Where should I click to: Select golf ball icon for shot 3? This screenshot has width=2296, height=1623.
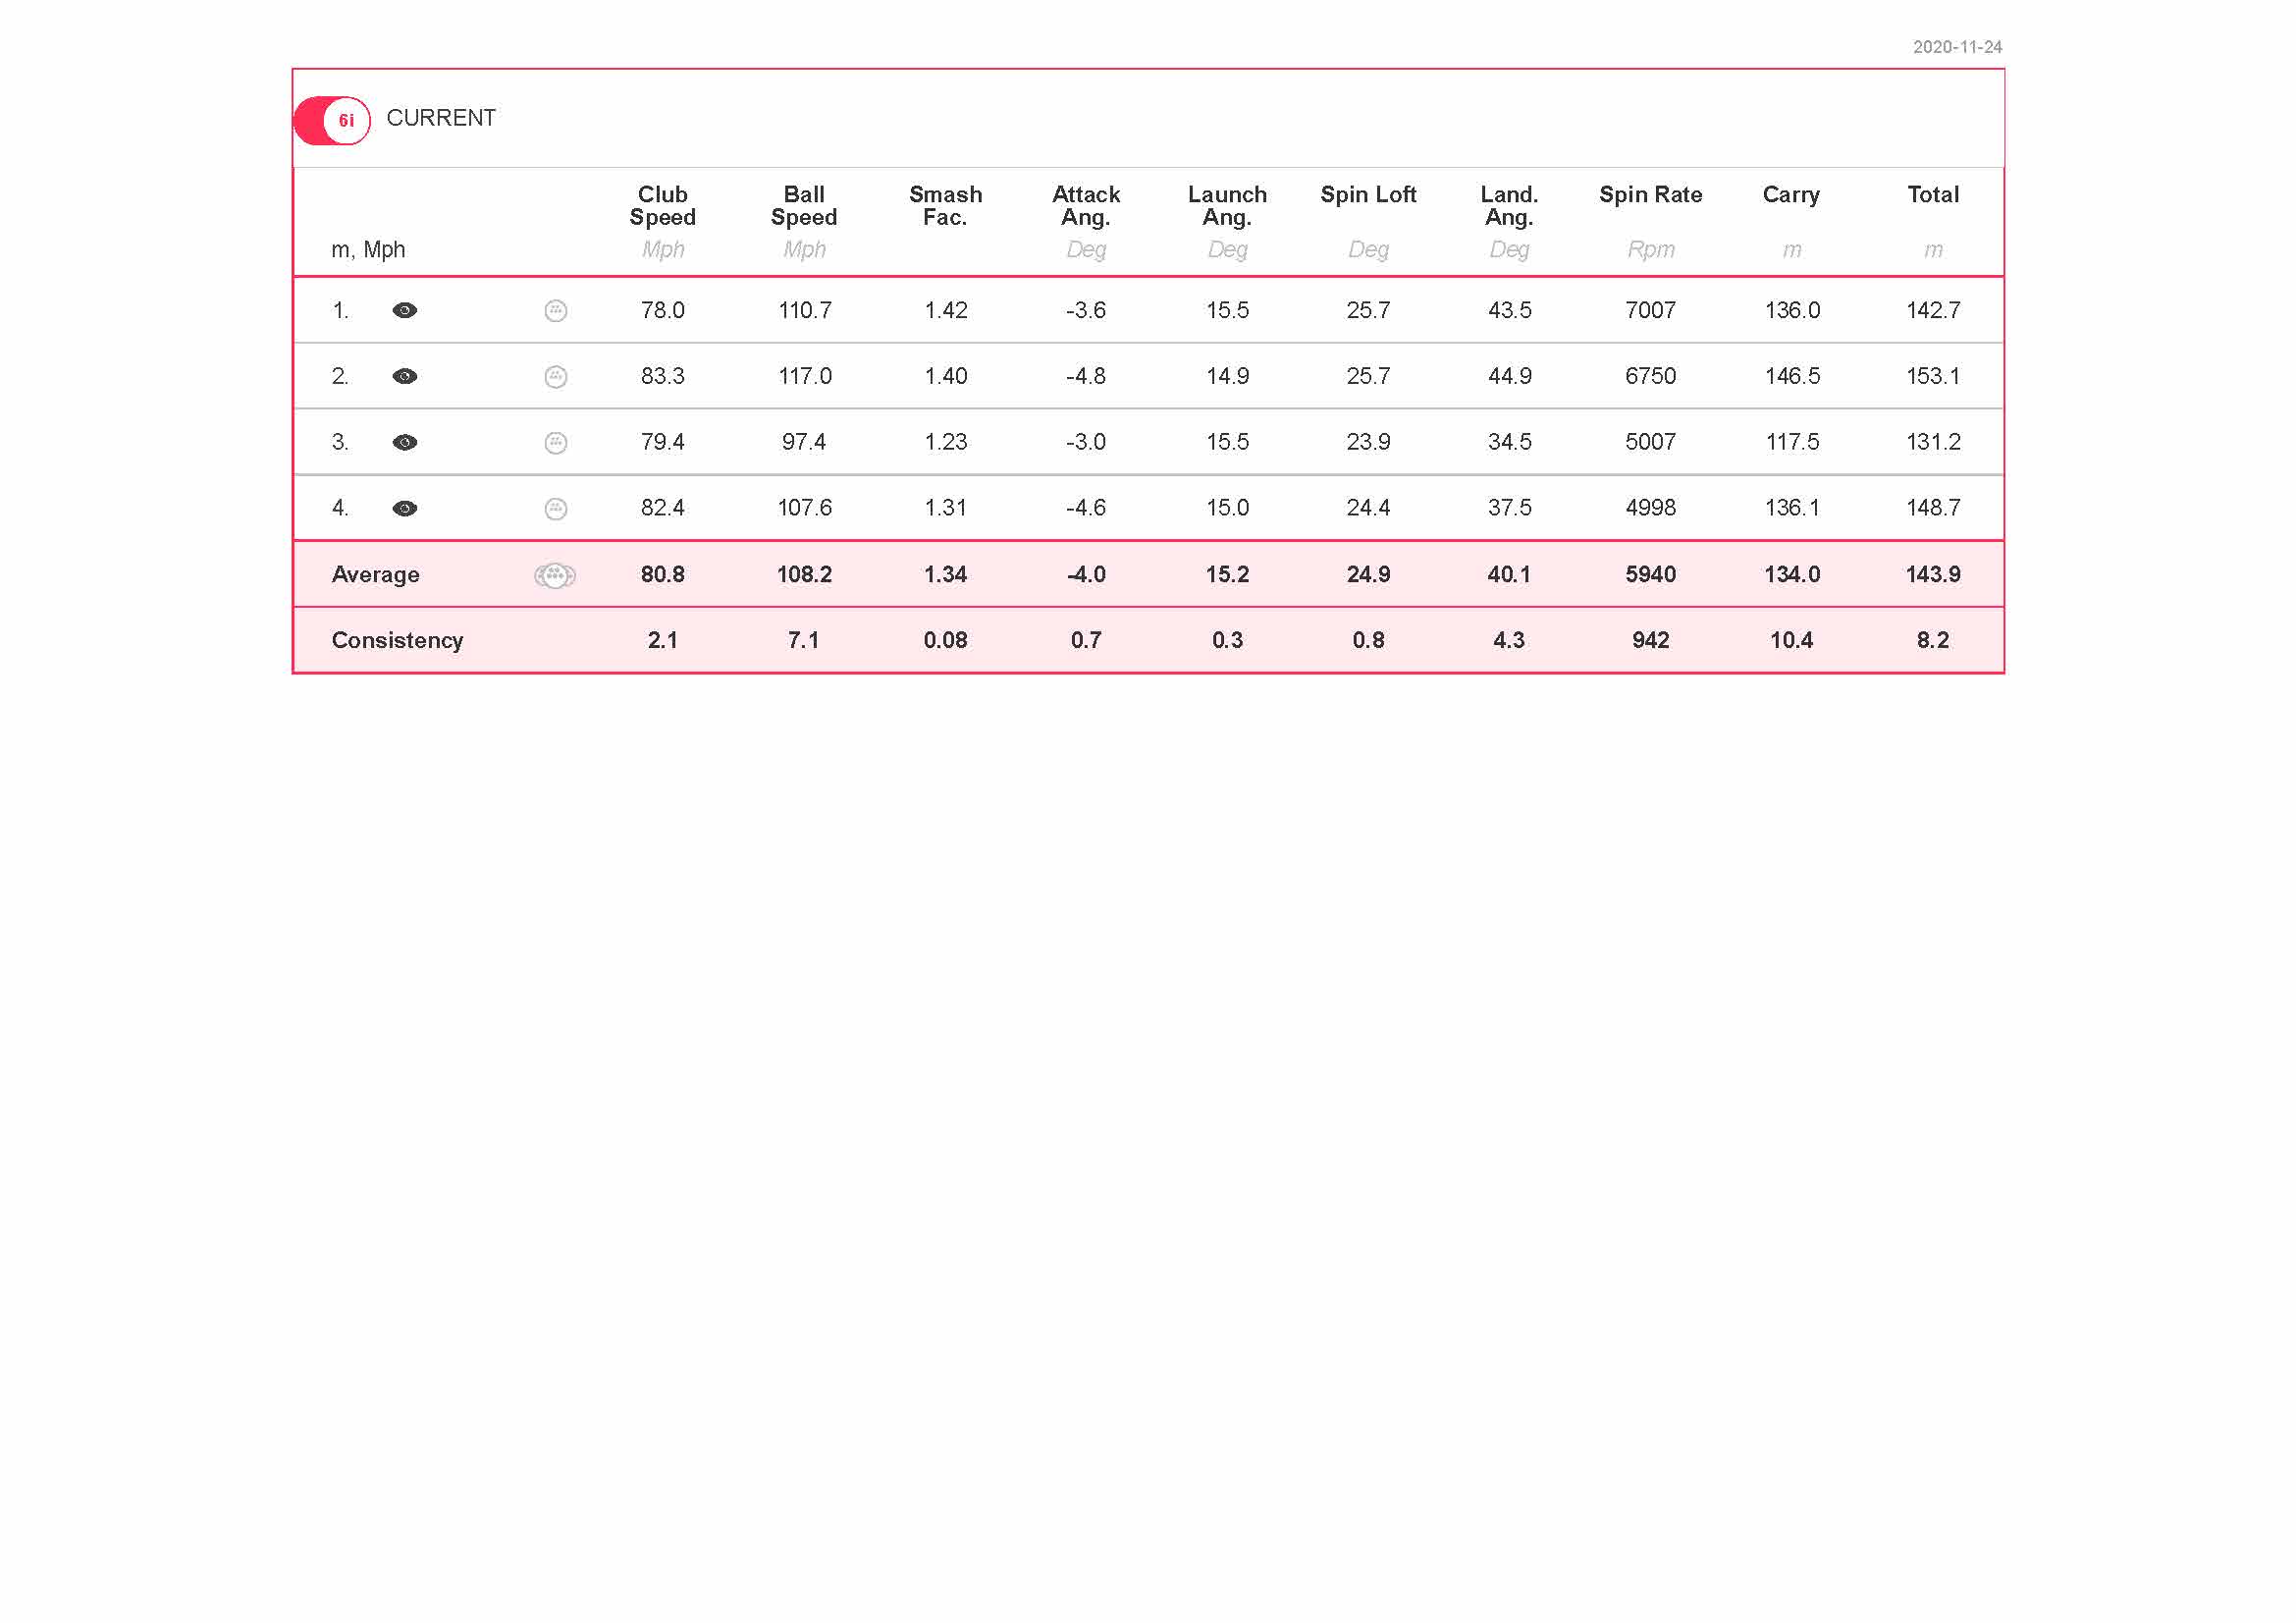(x=556, y=443)
